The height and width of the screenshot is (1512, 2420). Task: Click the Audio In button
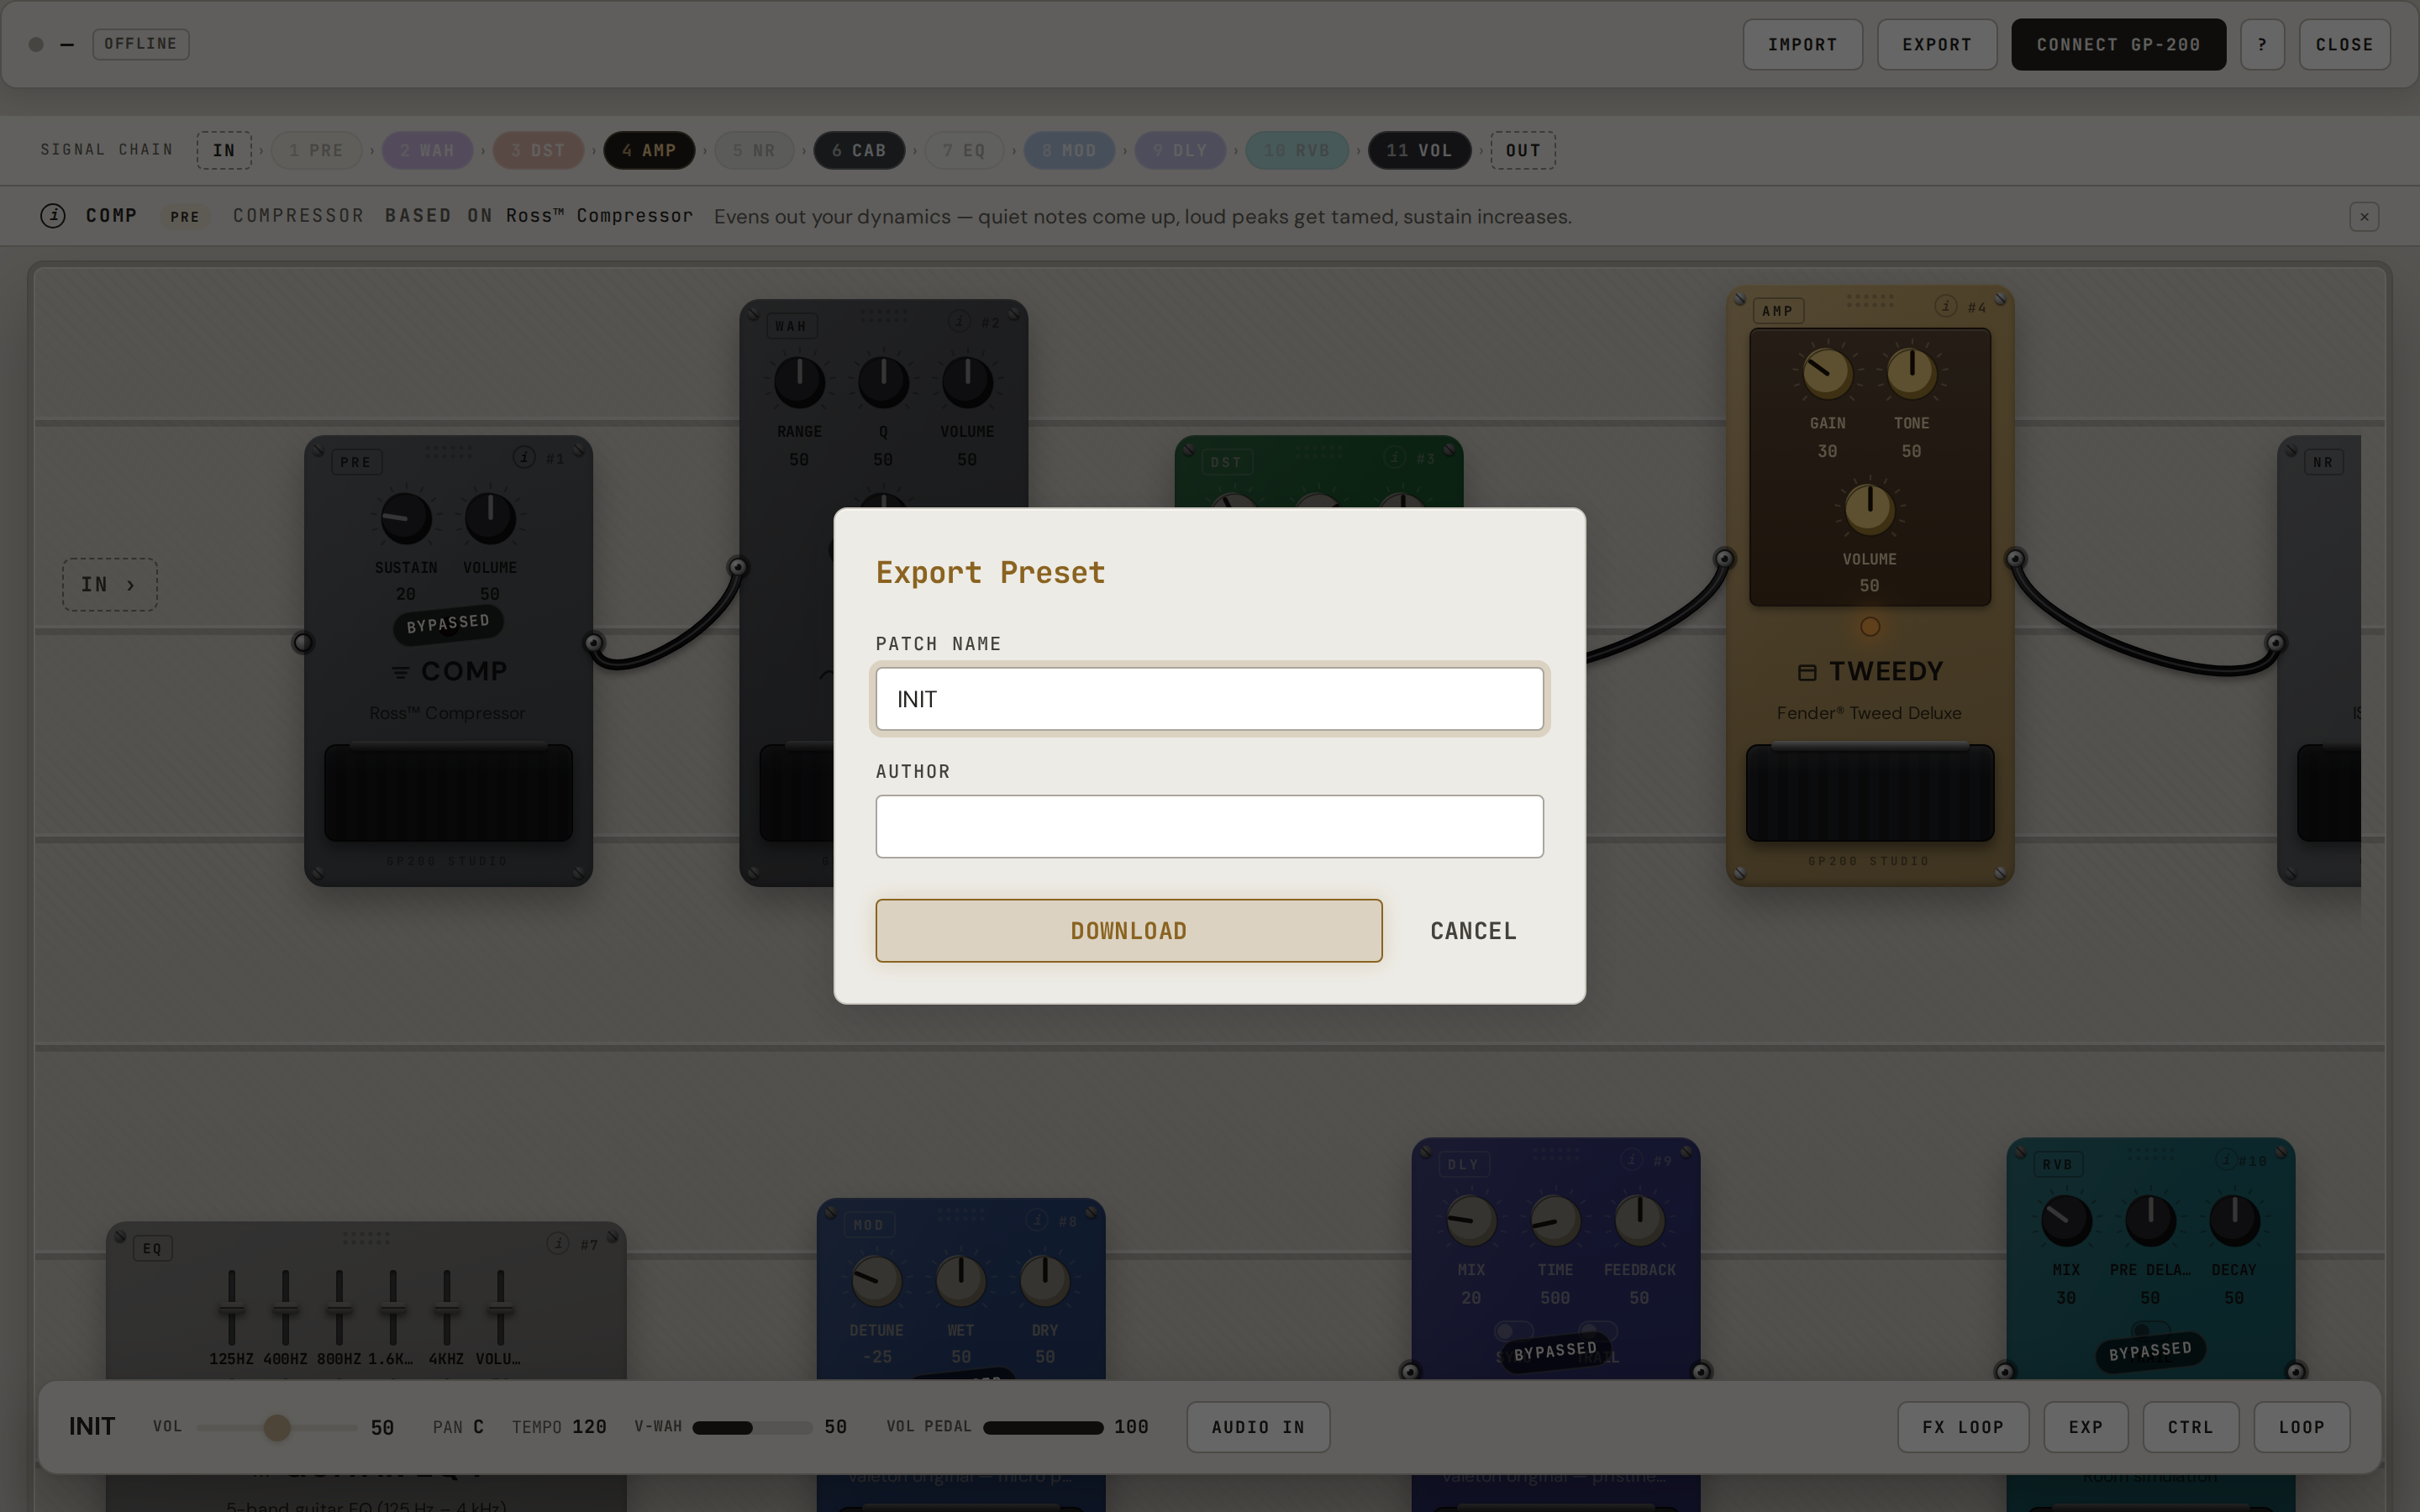click(1258, 1427)
